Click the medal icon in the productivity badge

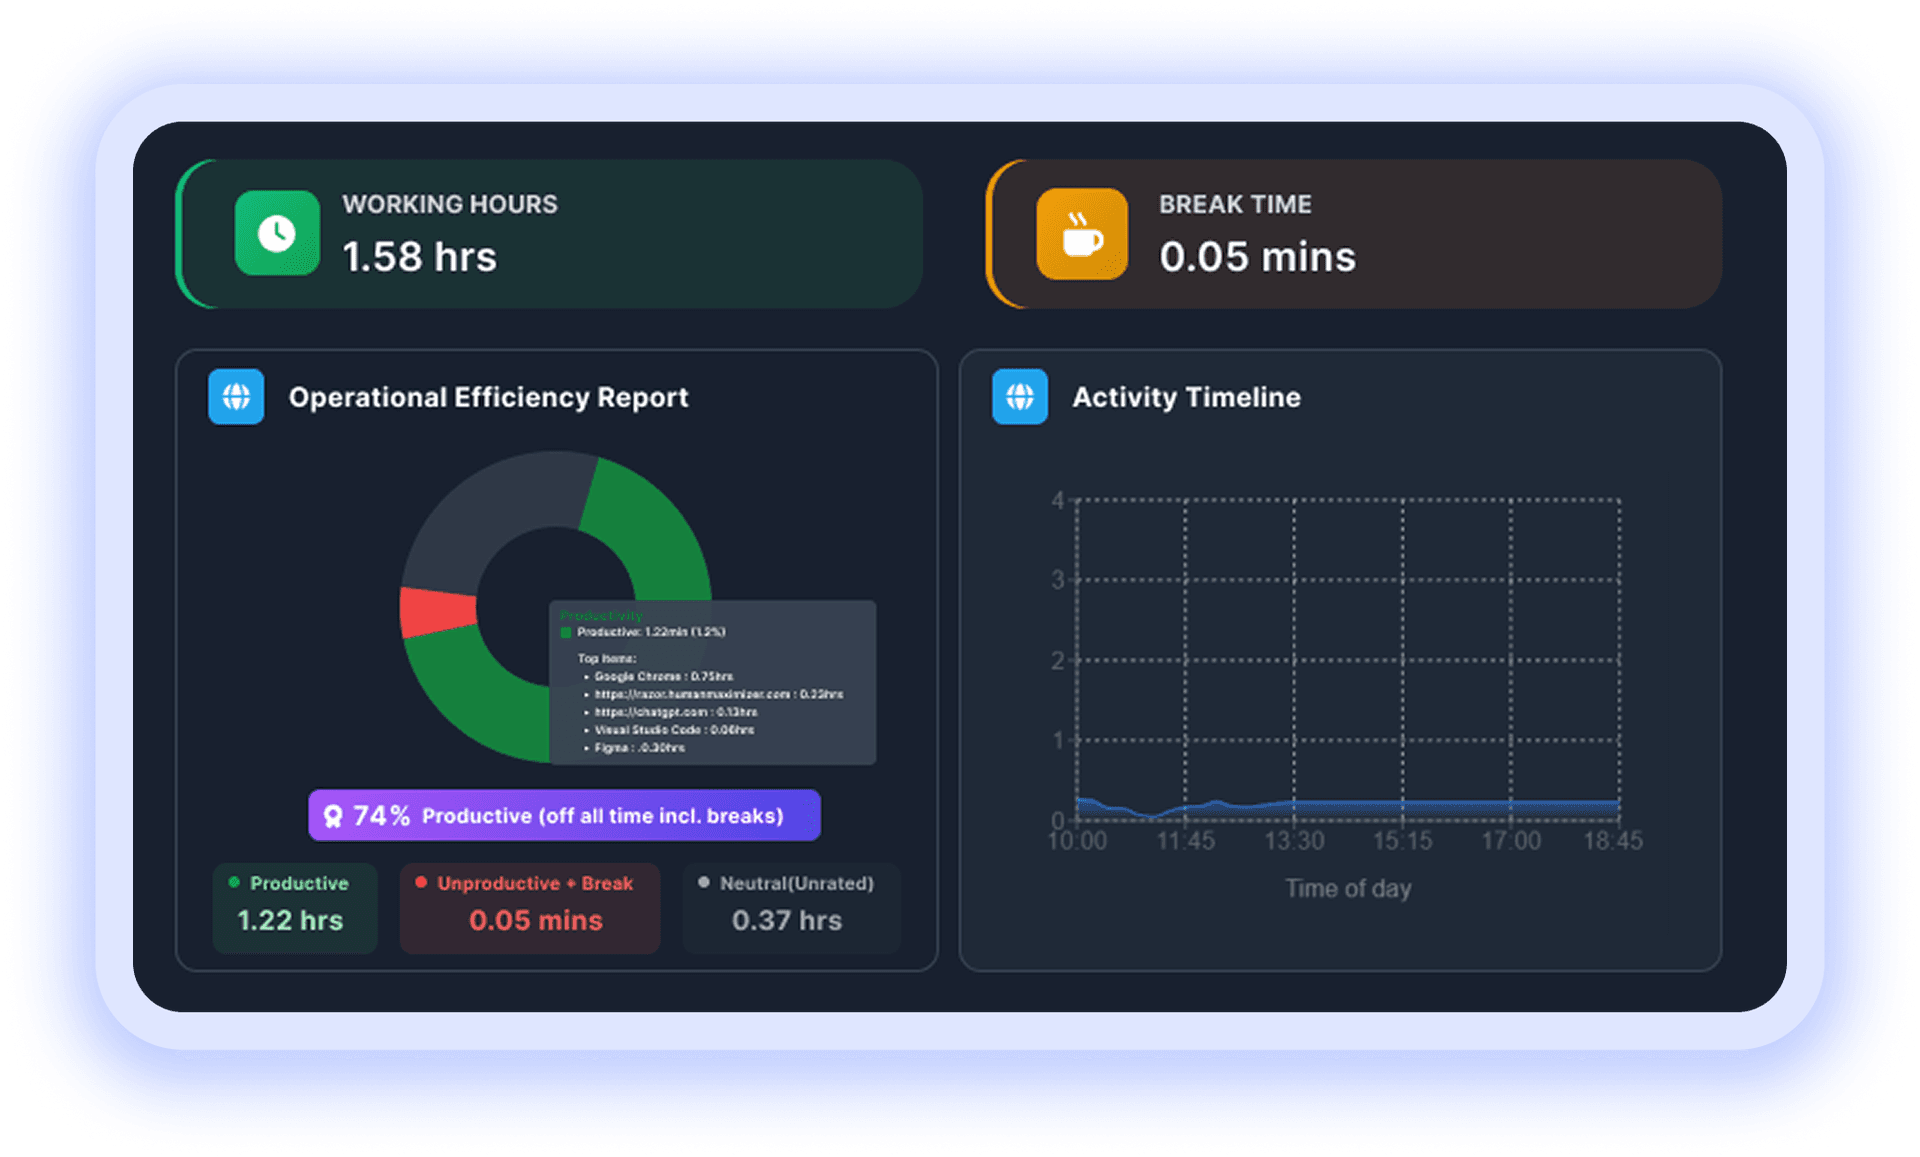[x=336, y=815]
